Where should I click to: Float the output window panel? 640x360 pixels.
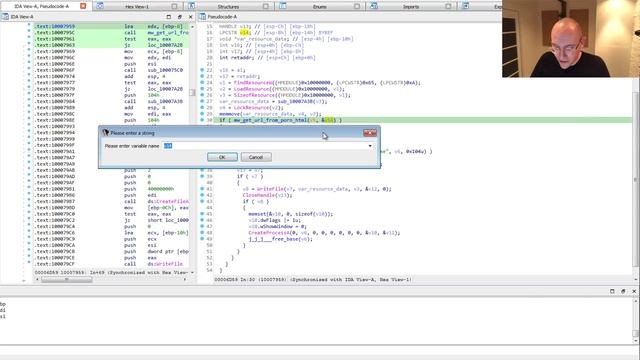pos(623,291)
